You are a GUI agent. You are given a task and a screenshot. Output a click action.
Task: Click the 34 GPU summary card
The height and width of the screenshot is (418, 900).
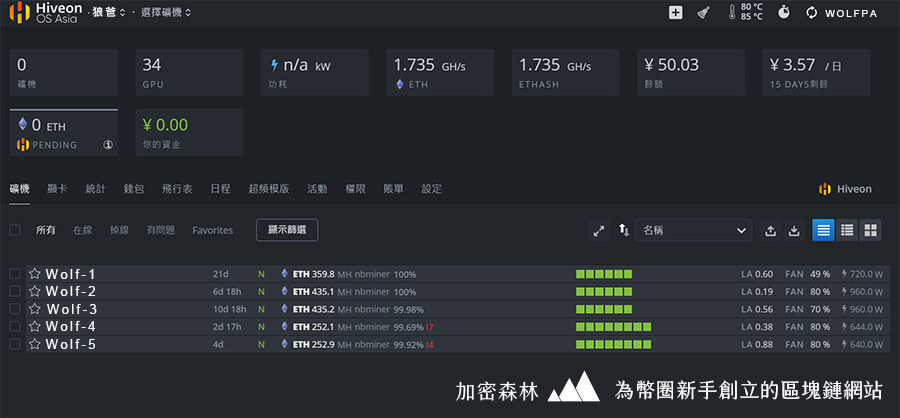(x=189, y=72)
